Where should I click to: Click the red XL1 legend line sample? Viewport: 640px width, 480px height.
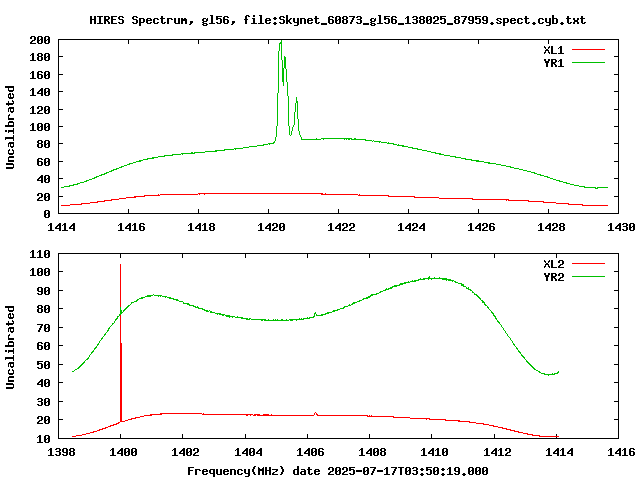pyautogui.click(x=588, y=50)
